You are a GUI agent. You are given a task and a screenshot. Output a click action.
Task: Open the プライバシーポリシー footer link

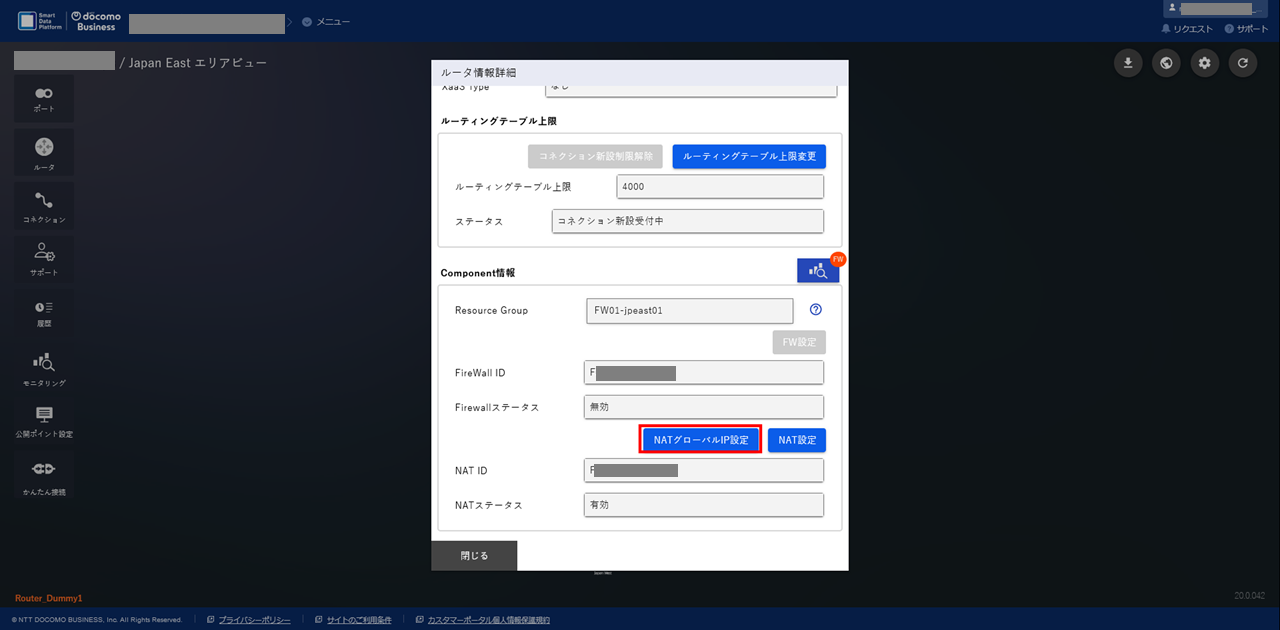point(254,620)
